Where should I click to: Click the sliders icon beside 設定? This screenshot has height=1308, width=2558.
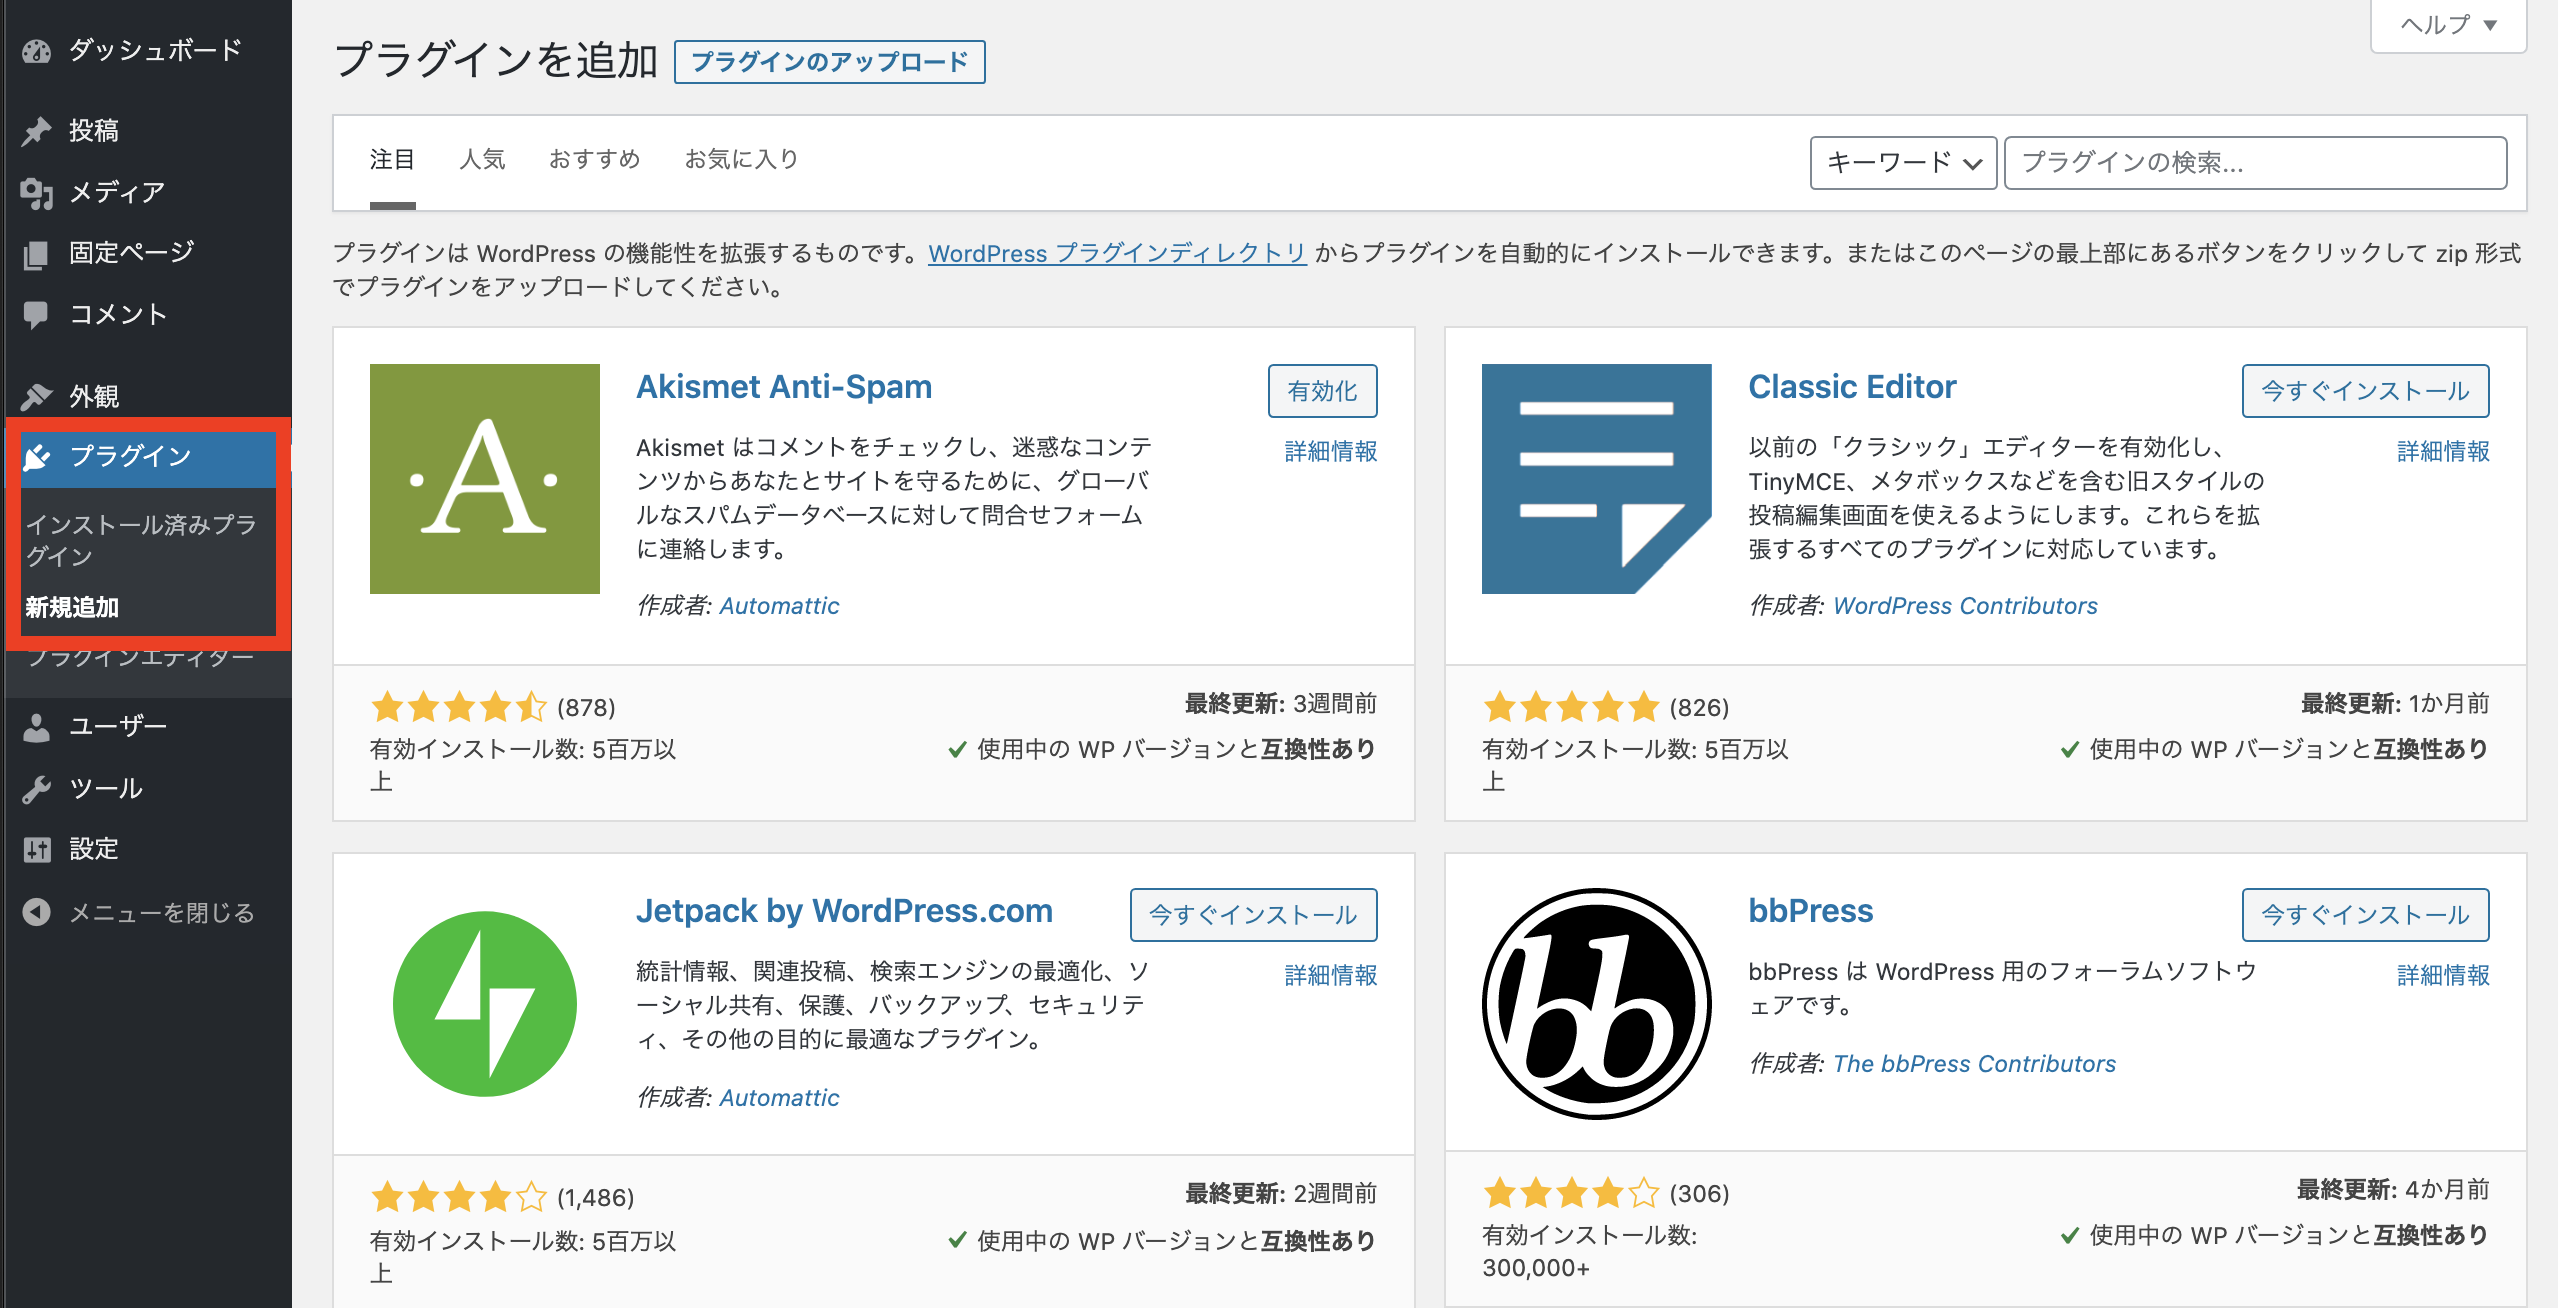[x=37, y=850]
